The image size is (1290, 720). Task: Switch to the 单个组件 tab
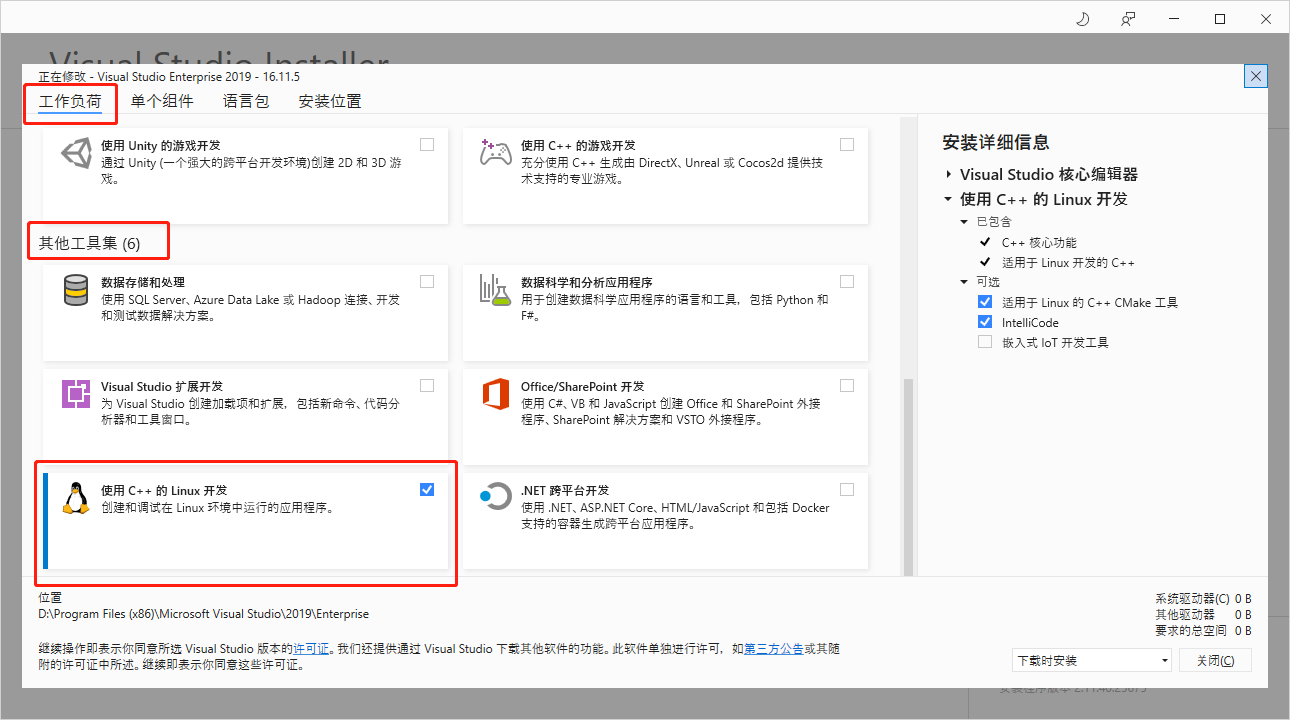pos(163,100)
